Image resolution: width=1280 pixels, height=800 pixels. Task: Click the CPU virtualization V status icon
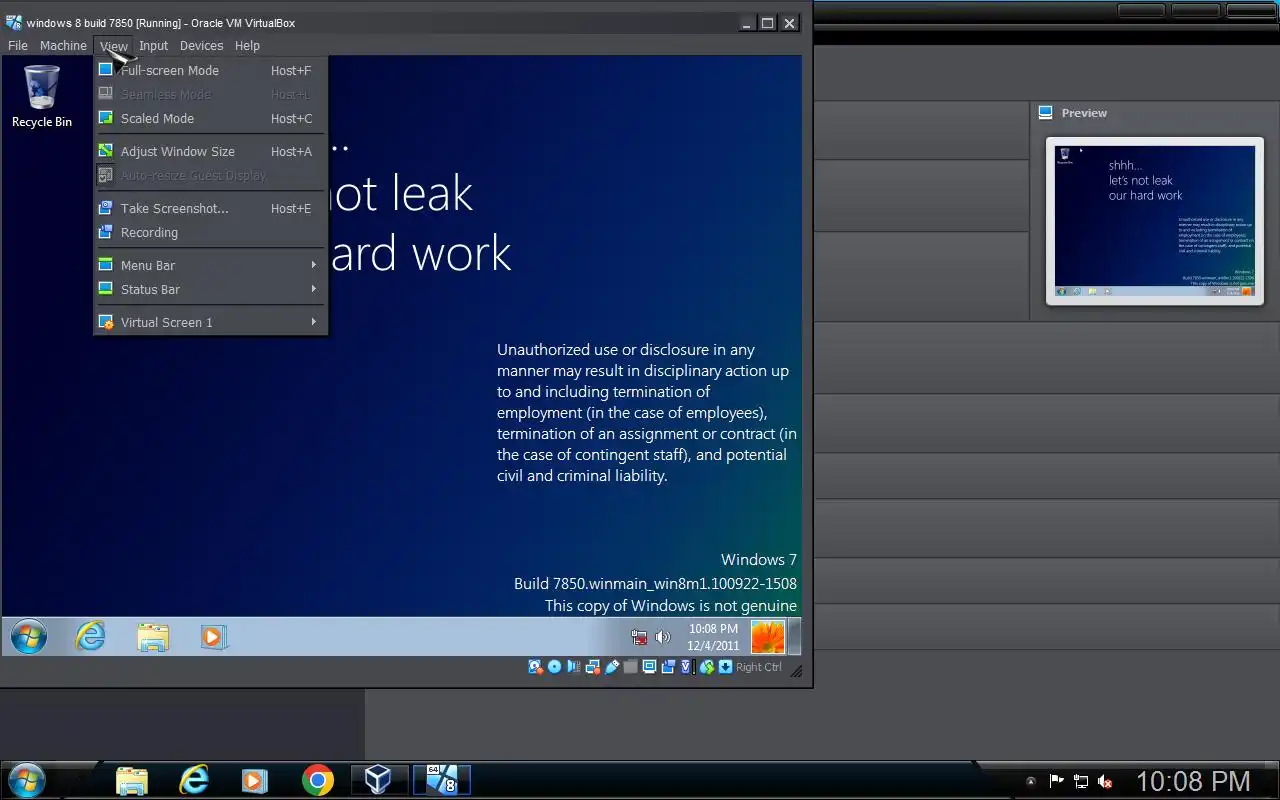(x=687, y=667)
